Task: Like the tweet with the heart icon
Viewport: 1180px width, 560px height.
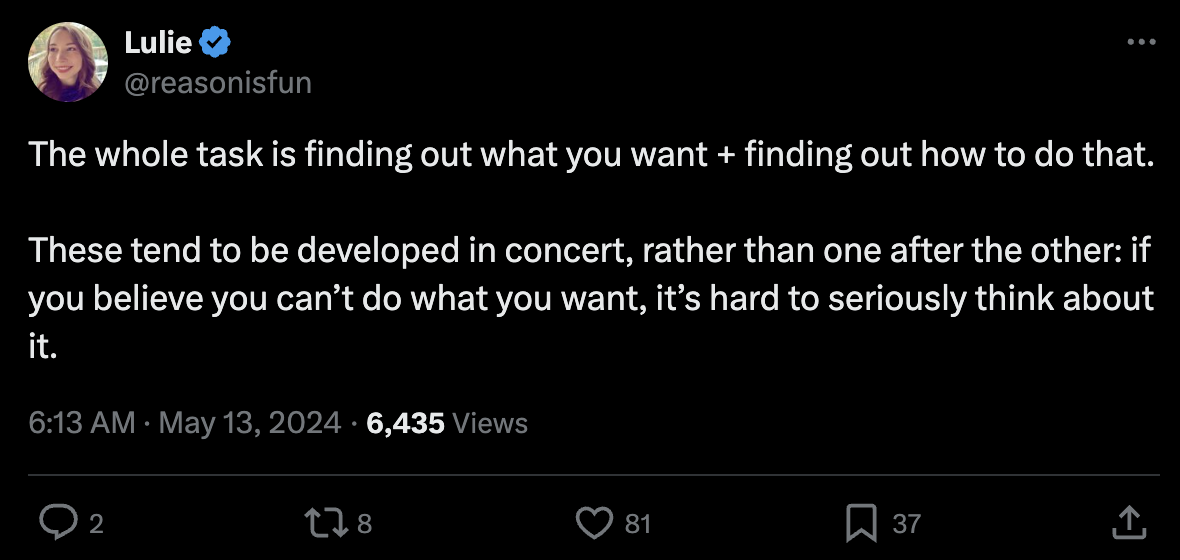Action: 595,522
